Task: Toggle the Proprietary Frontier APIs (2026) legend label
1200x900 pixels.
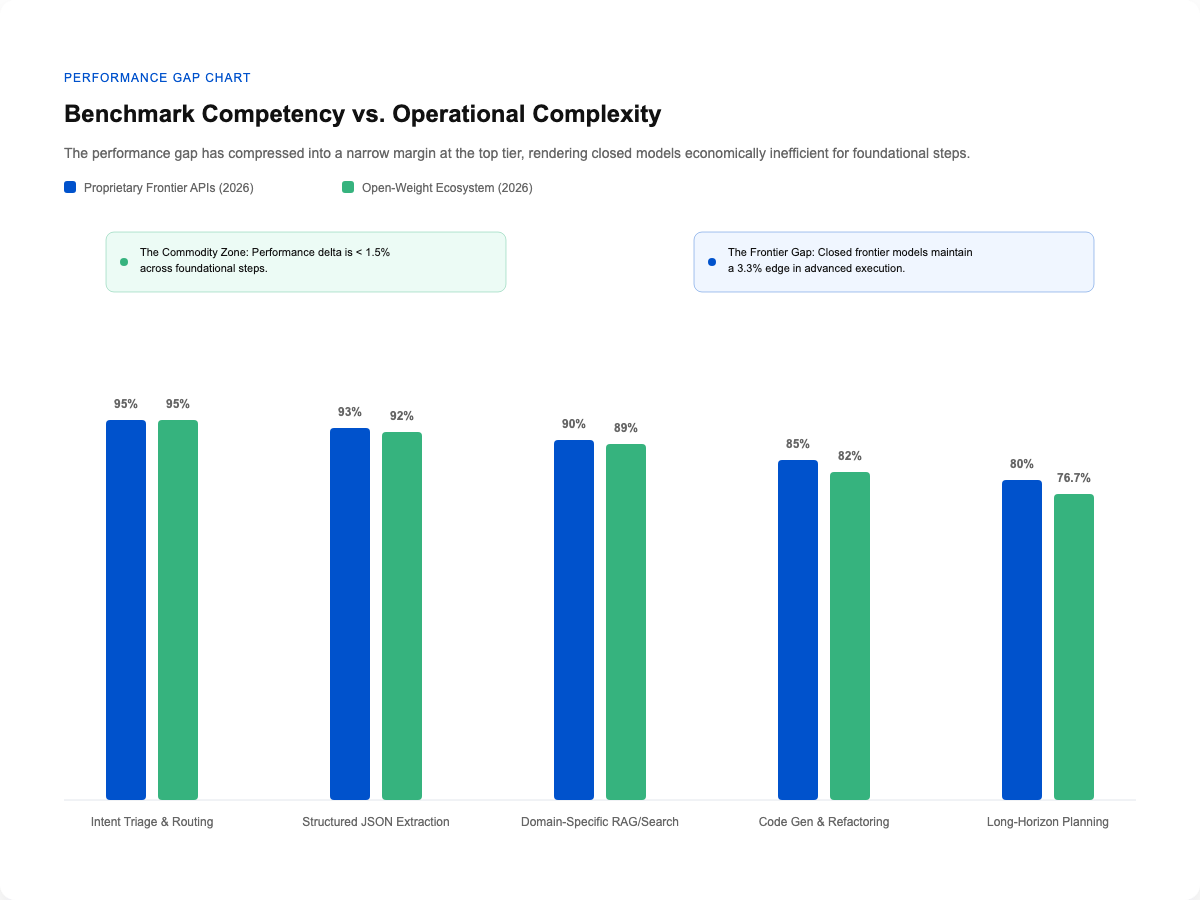Action: coord(169,188)
